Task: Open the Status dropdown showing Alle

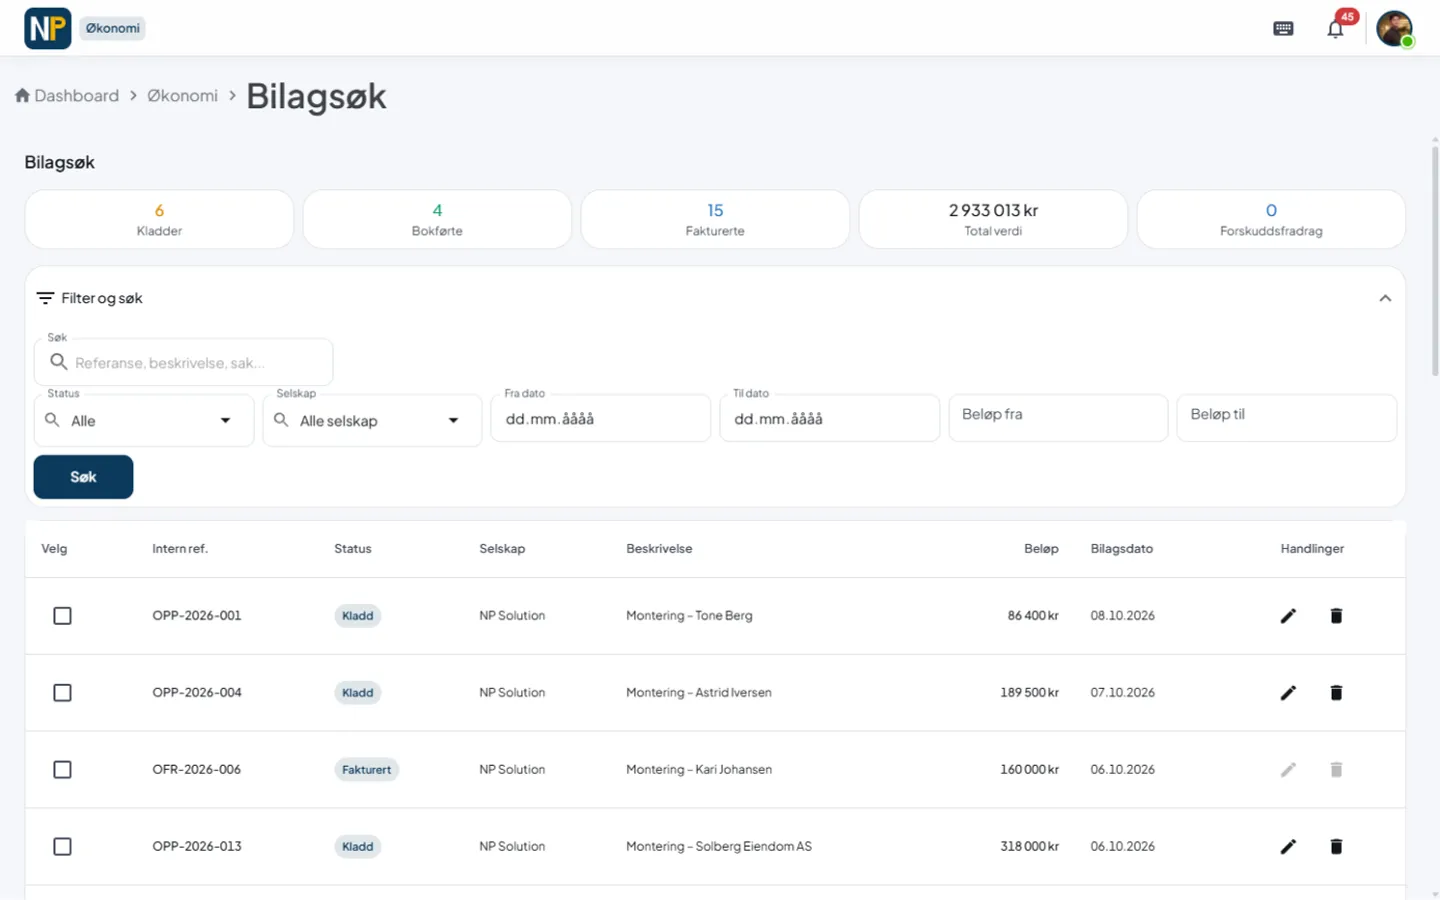Action: coord(144,421)
